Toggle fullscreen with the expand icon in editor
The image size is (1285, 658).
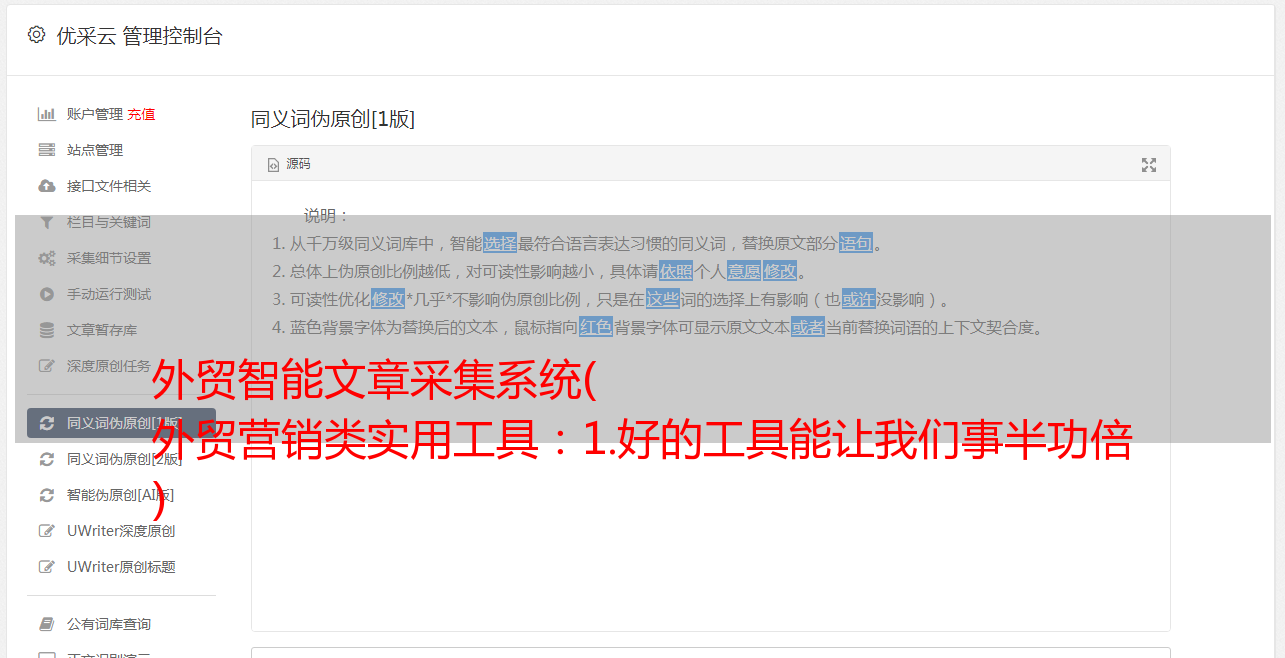point(1149,165)
